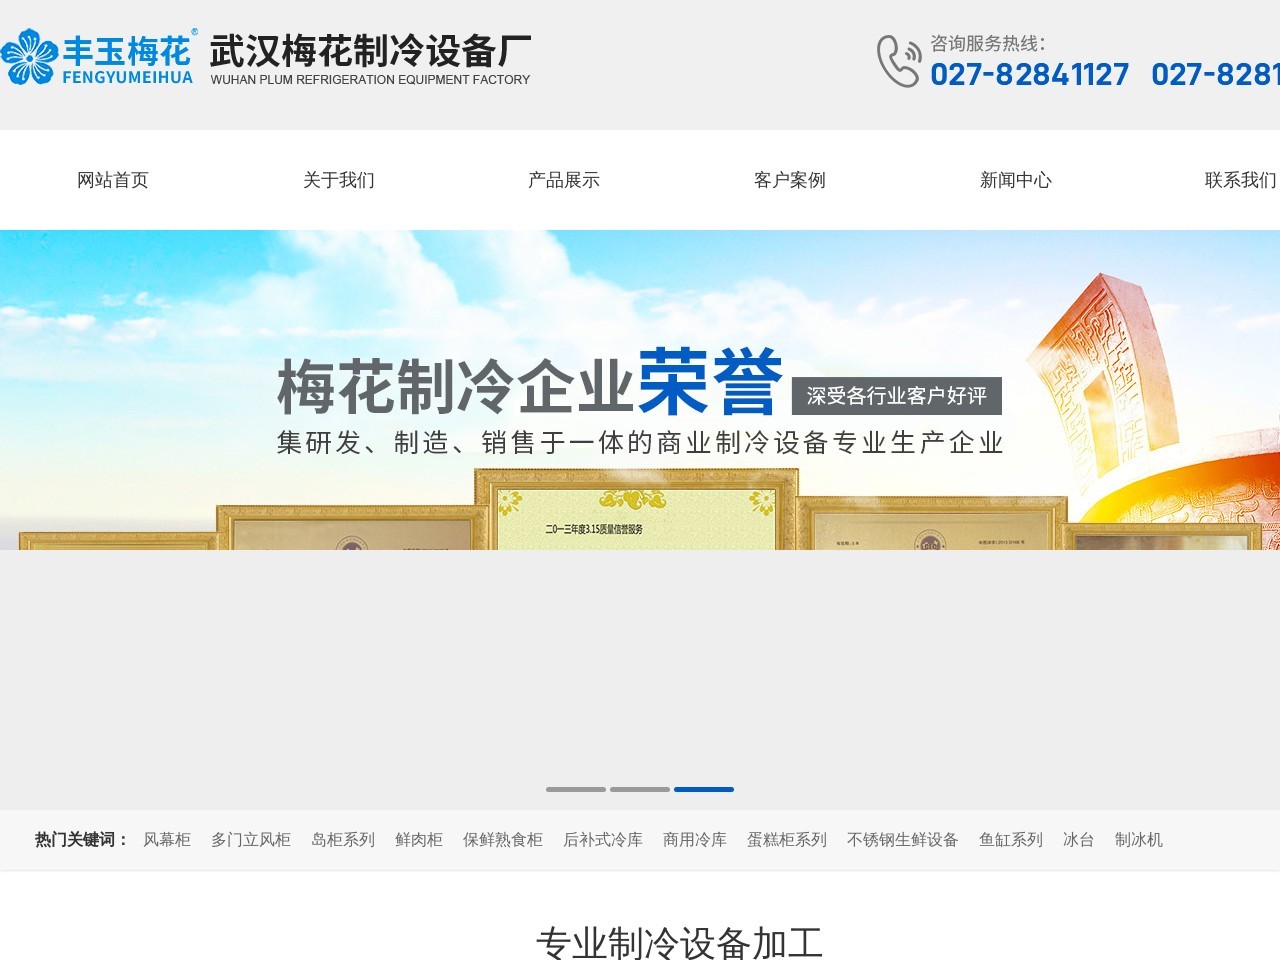The height and width of the screenshot is (960, 1280).
Task: Click the 风幕柜 keyword link
Action: (167, 840)
